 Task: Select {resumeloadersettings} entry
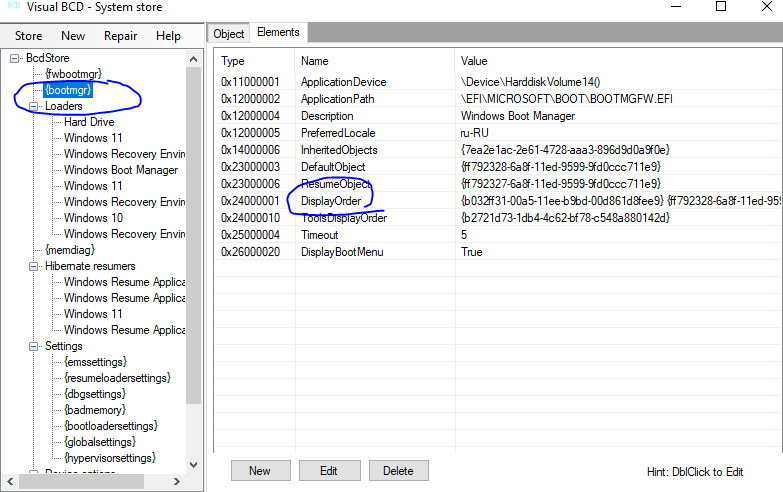[117, 378]
